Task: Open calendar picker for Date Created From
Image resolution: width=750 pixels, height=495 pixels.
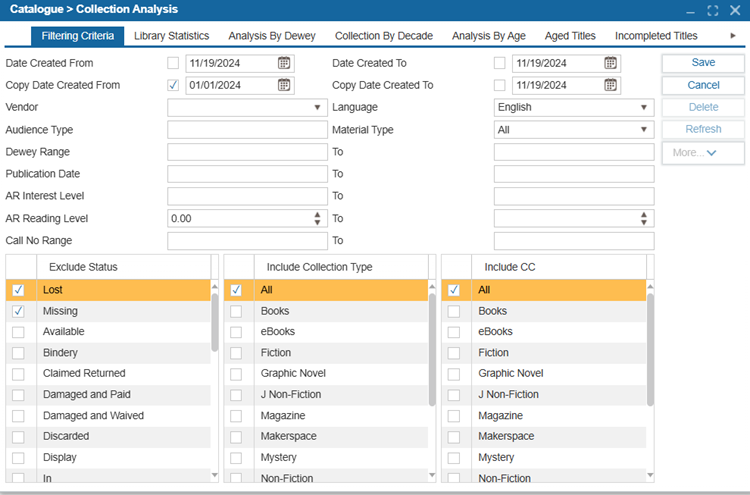Action: 284,63
